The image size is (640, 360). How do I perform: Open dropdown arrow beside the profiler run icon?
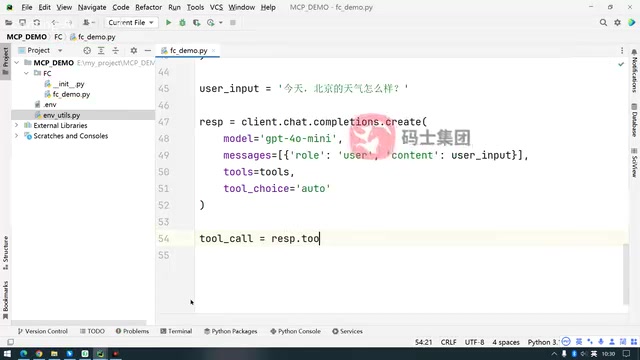[x=221, y=22]
